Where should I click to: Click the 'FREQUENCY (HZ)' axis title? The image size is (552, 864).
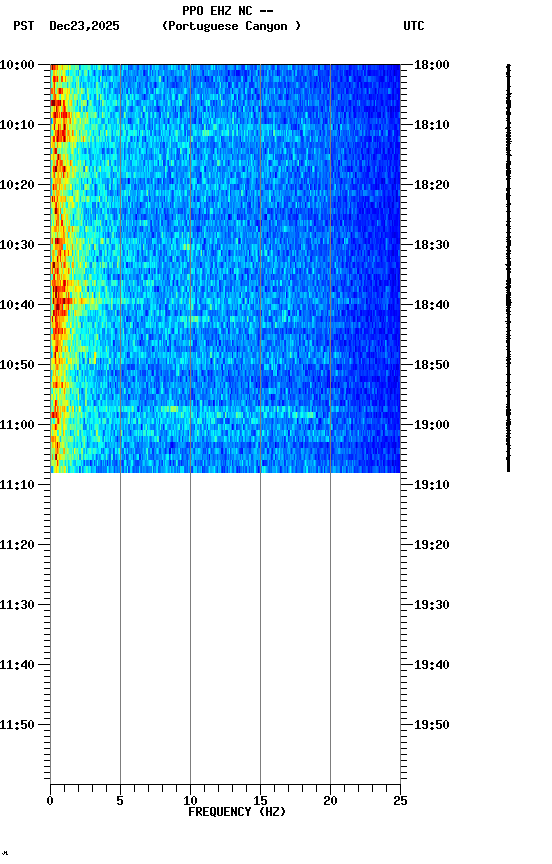click(x=237, y=812)
